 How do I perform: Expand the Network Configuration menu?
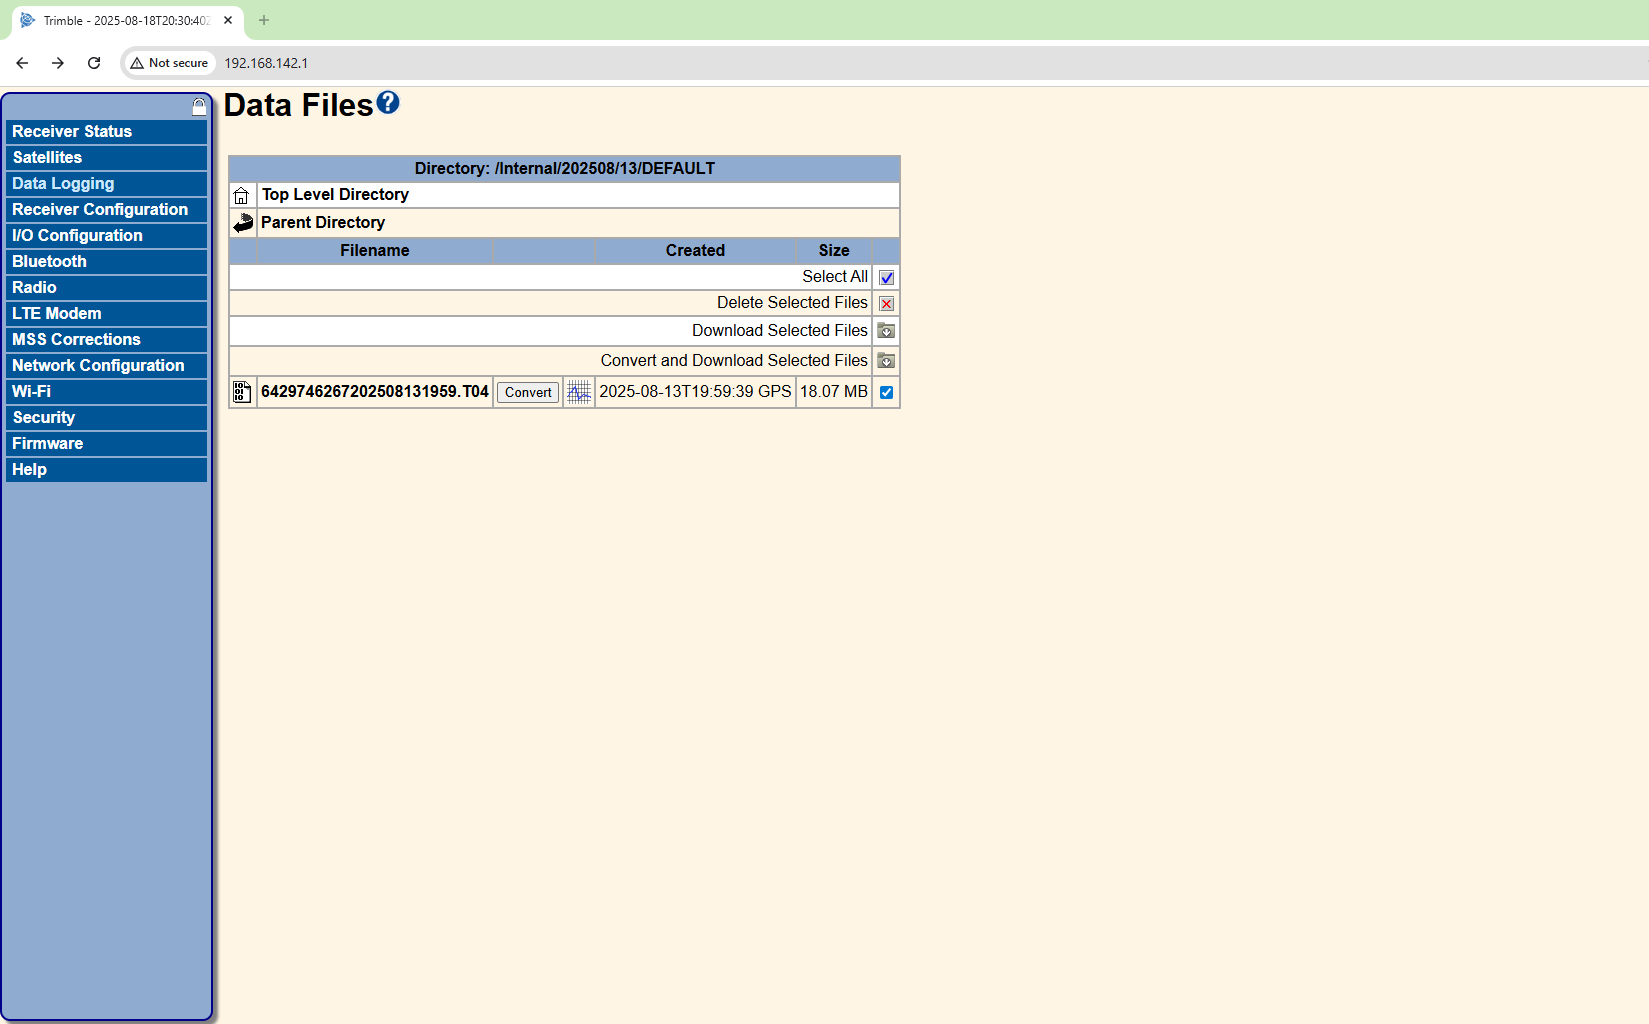[98, 366]
